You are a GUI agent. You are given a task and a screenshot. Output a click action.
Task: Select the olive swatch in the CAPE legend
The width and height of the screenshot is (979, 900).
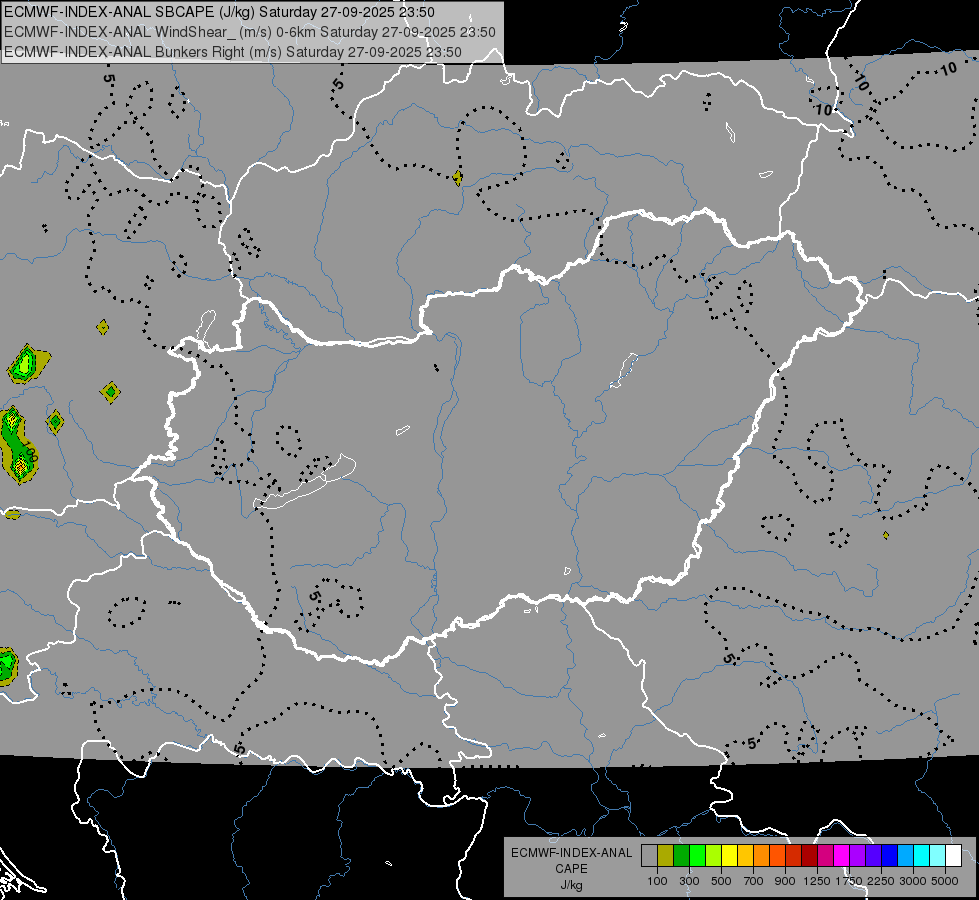coord(666,855)
